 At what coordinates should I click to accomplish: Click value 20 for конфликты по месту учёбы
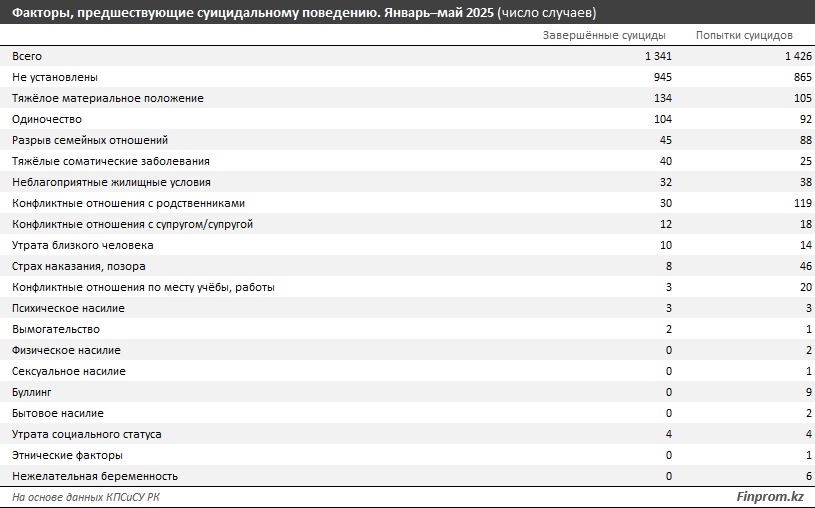[x=806, y=287]
